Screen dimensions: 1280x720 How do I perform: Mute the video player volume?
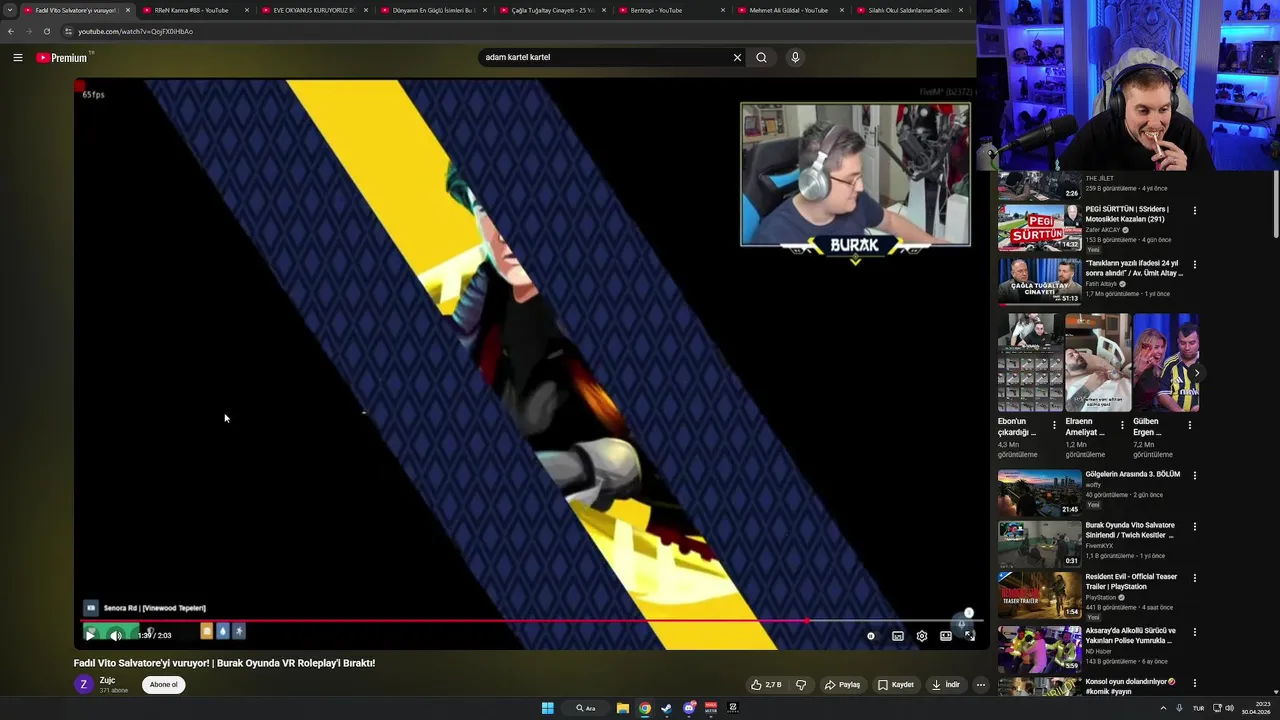pos(116,635)
